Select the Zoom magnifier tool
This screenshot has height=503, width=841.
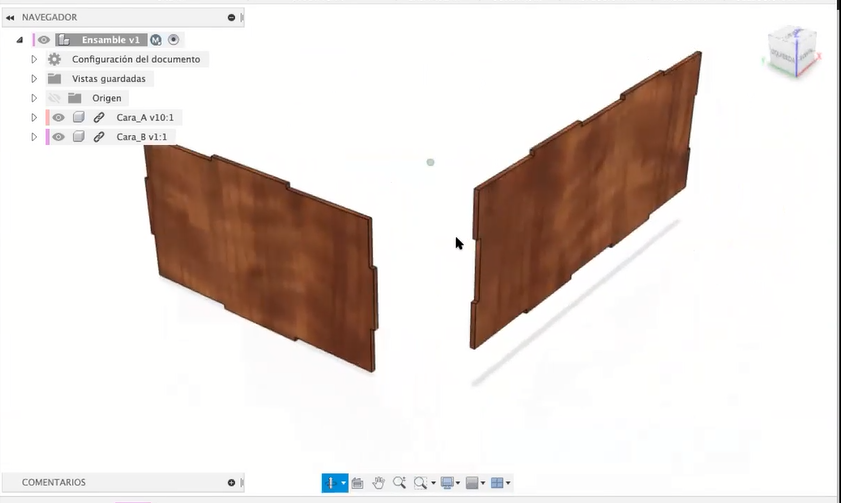coord(399,483)
